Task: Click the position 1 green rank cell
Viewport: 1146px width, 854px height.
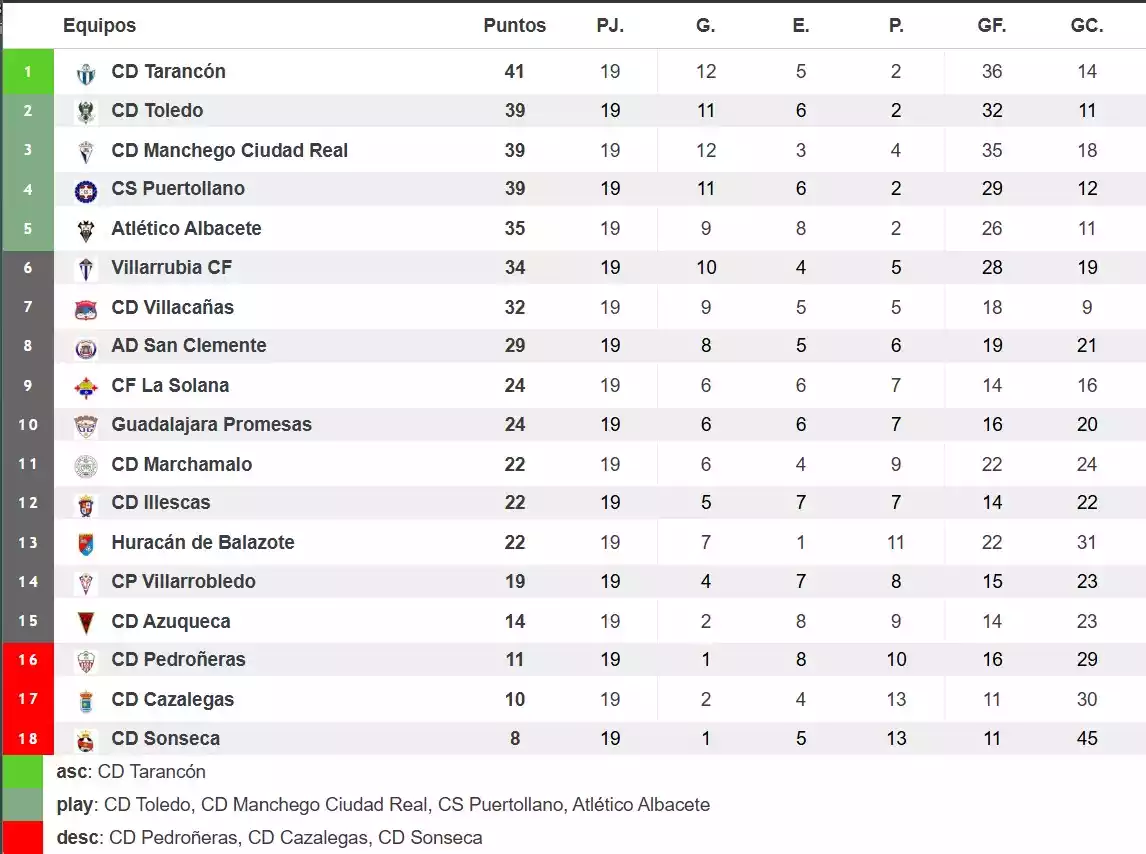Action: [28, 72]
